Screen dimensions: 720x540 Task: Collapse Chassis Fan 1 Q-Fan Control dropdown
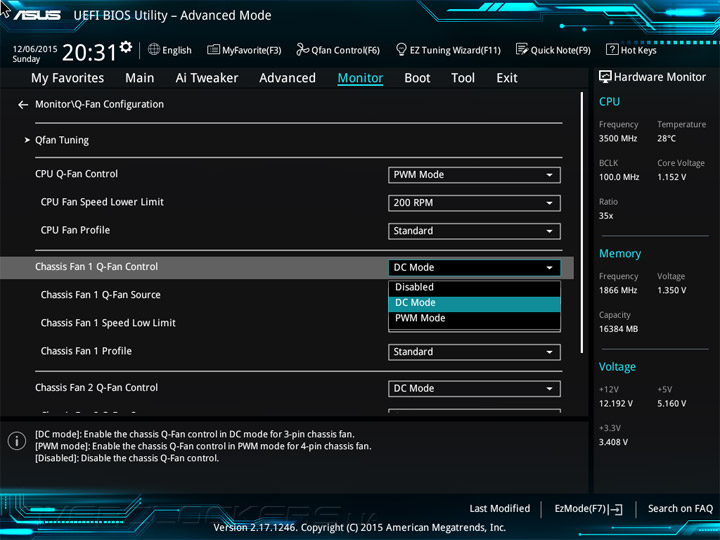474,268
